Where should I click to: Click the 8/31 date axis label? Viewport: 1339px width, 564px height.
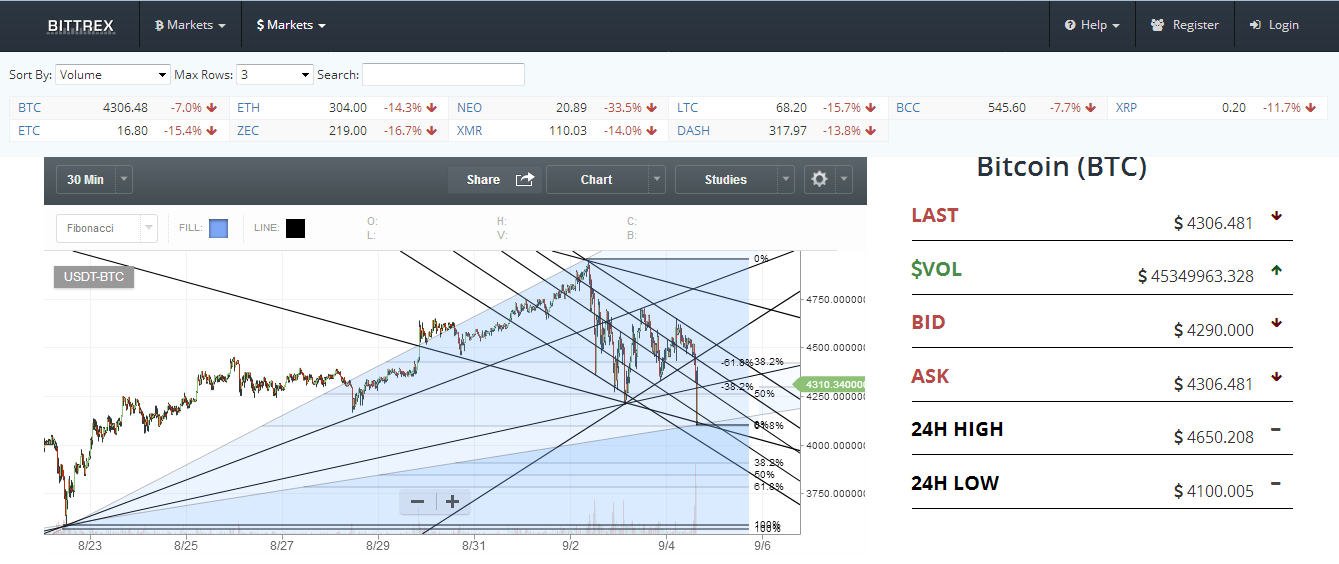(x=474, y=546)
